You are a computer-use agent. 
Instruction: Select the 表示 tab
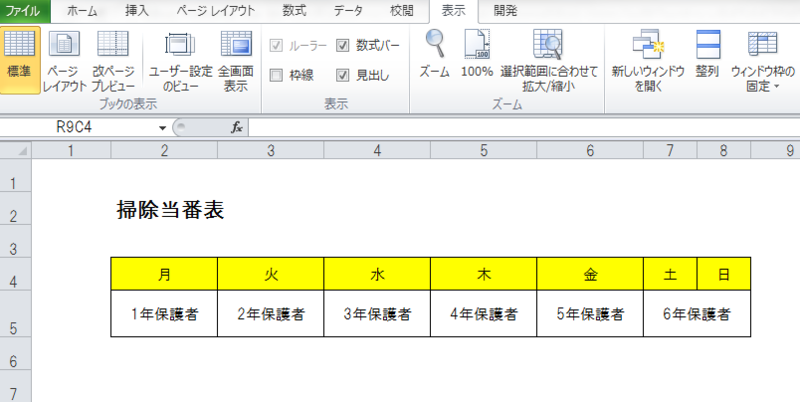click(454, 11)
